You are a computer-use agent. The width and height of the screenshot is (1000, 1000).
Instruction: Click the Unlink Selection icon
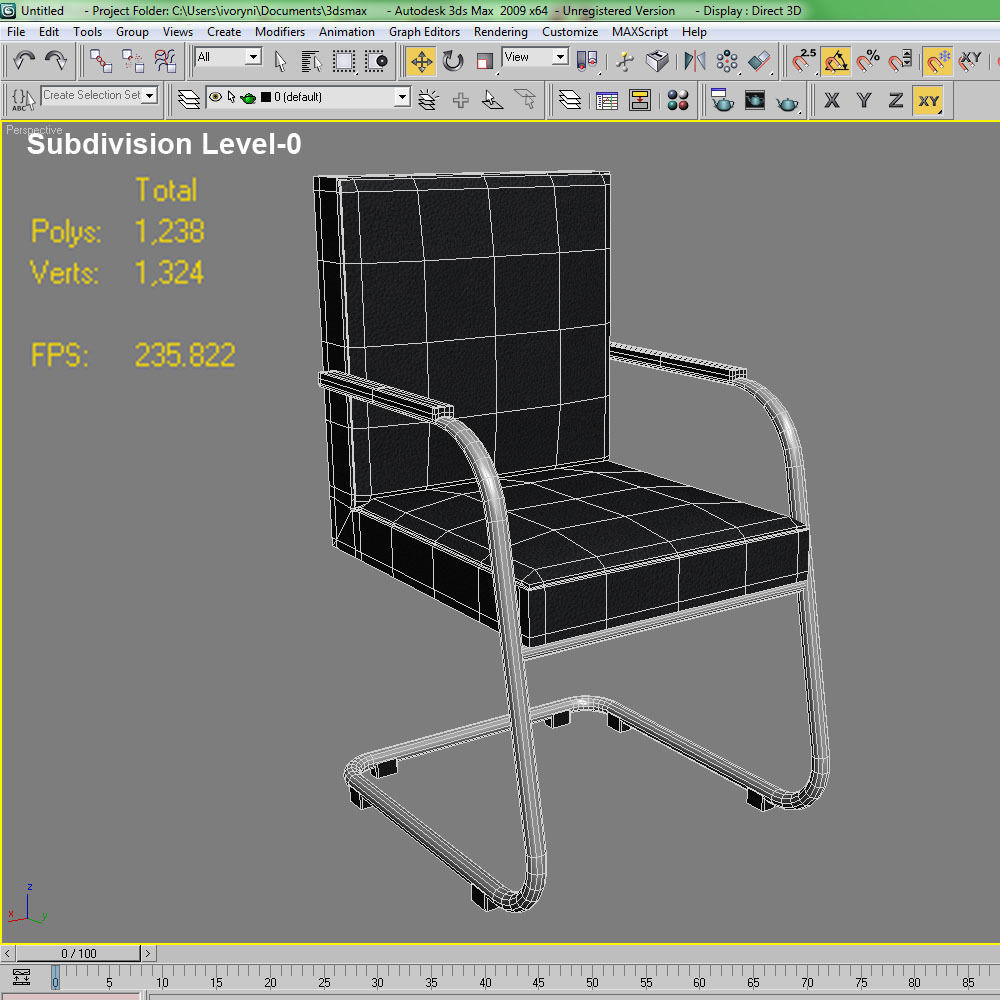point(133,61)
